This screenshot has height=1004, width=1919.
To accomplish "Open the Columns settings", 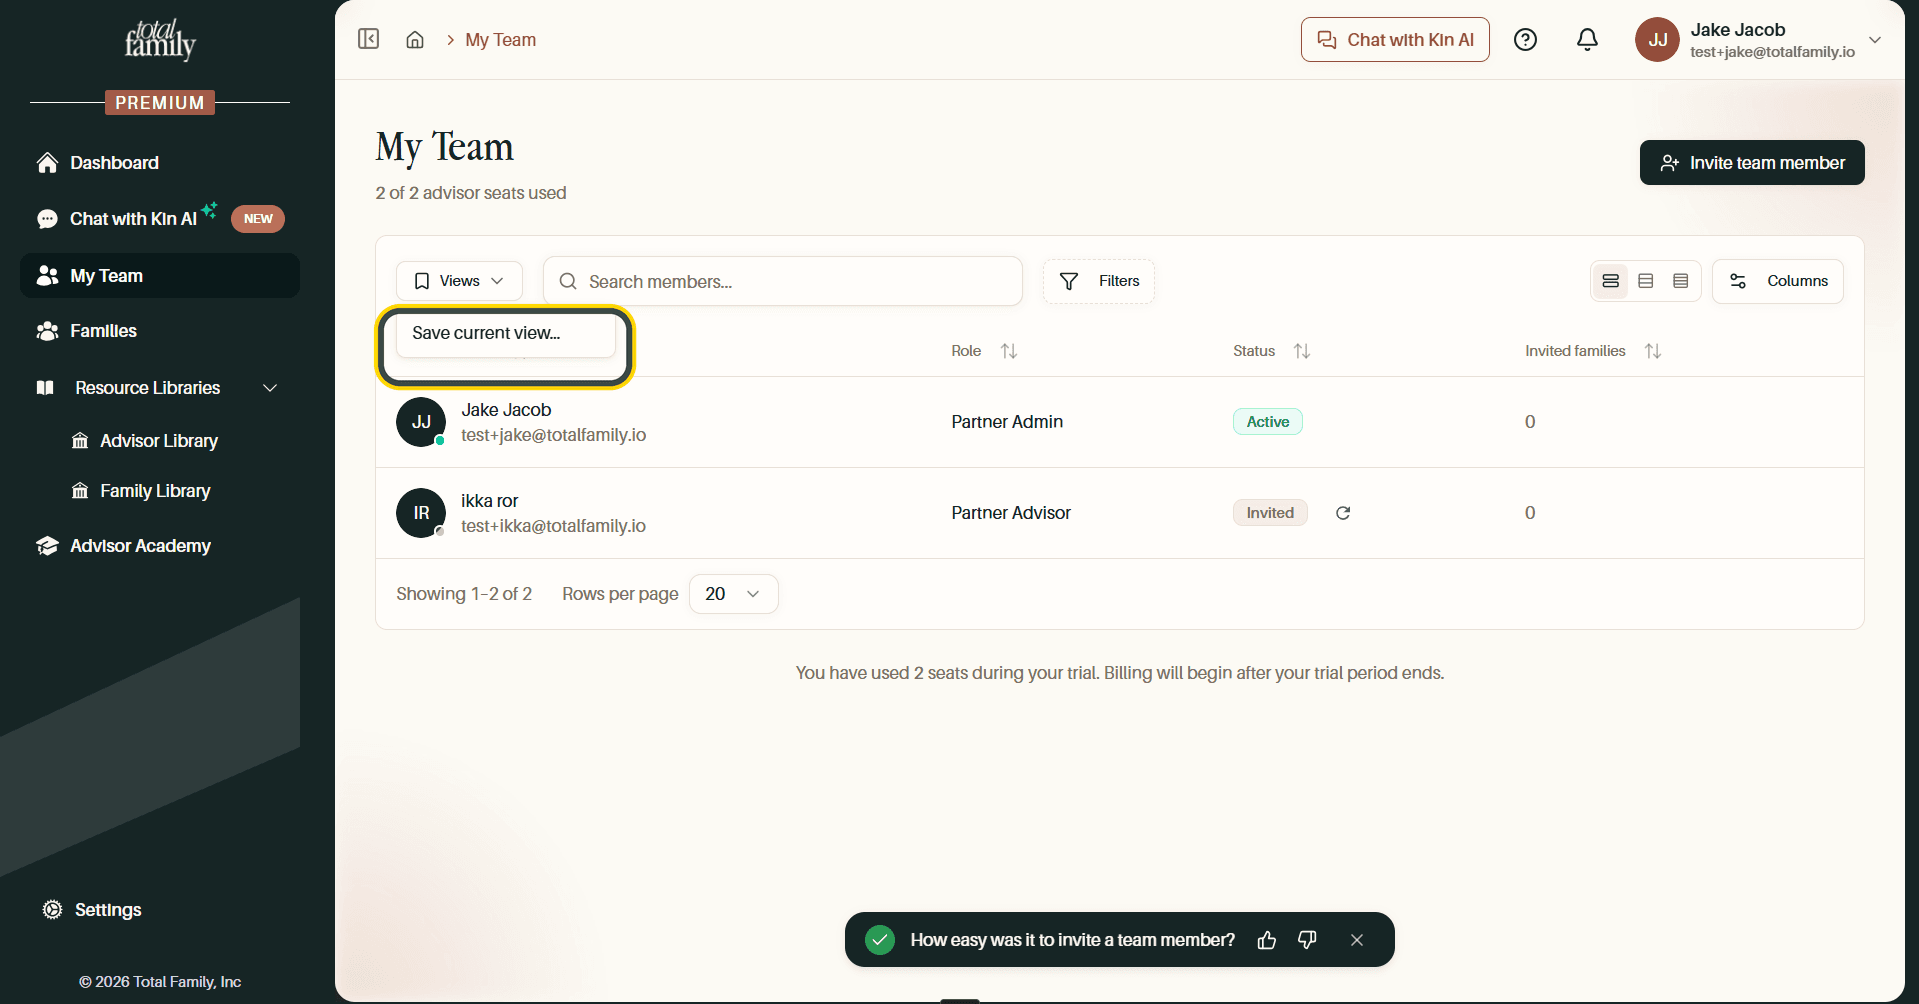I will 1778,281.
